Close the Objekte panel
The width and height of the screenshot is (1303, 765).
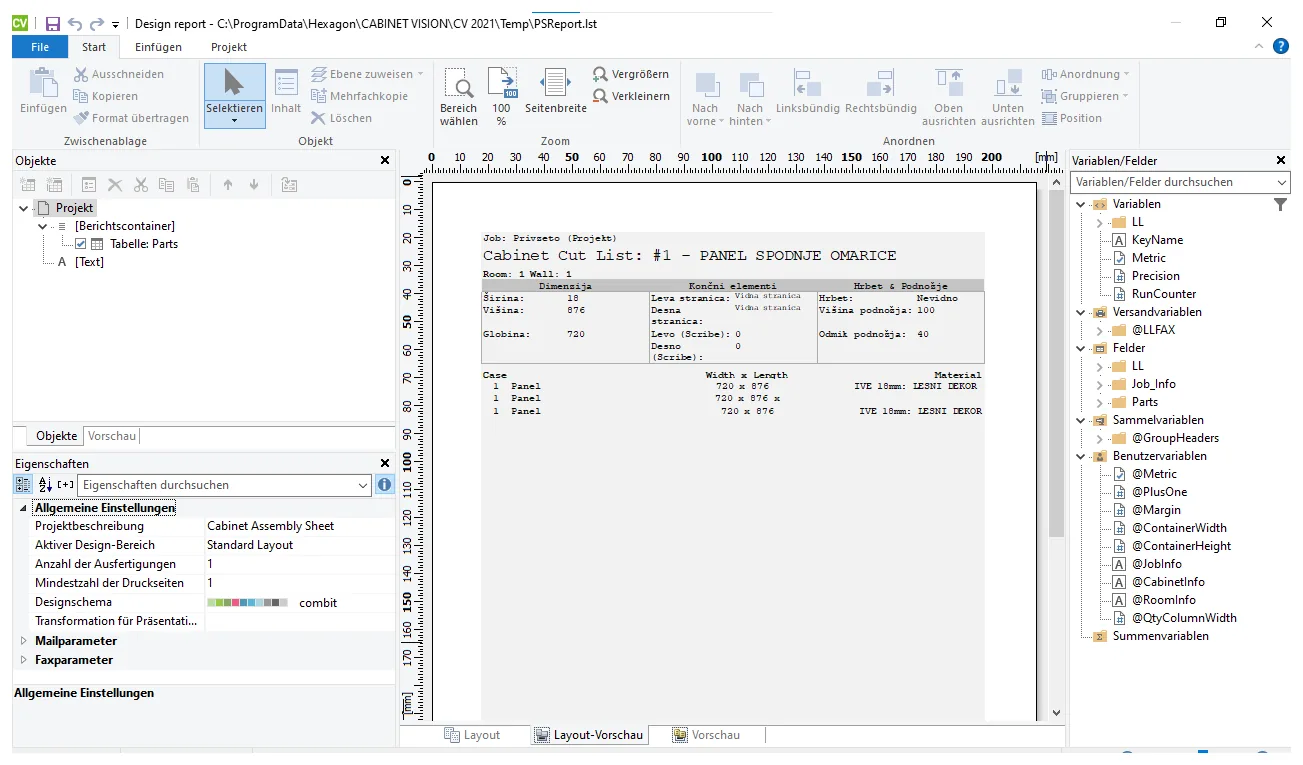click(385, 160)
